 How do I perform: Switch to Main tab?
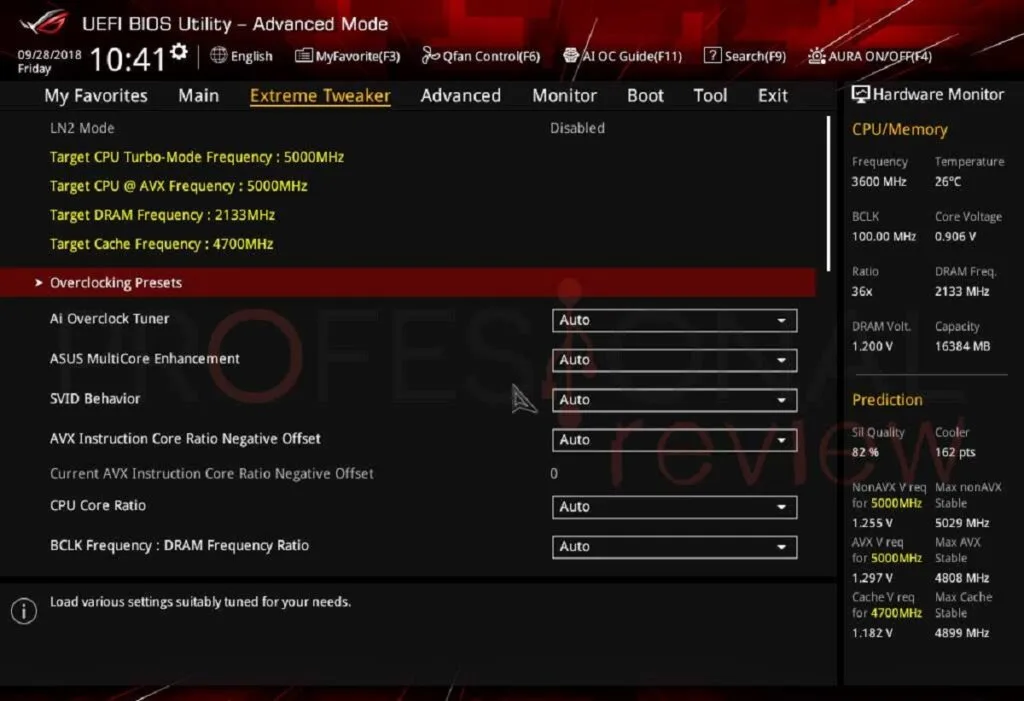click(x=199, y=95)
